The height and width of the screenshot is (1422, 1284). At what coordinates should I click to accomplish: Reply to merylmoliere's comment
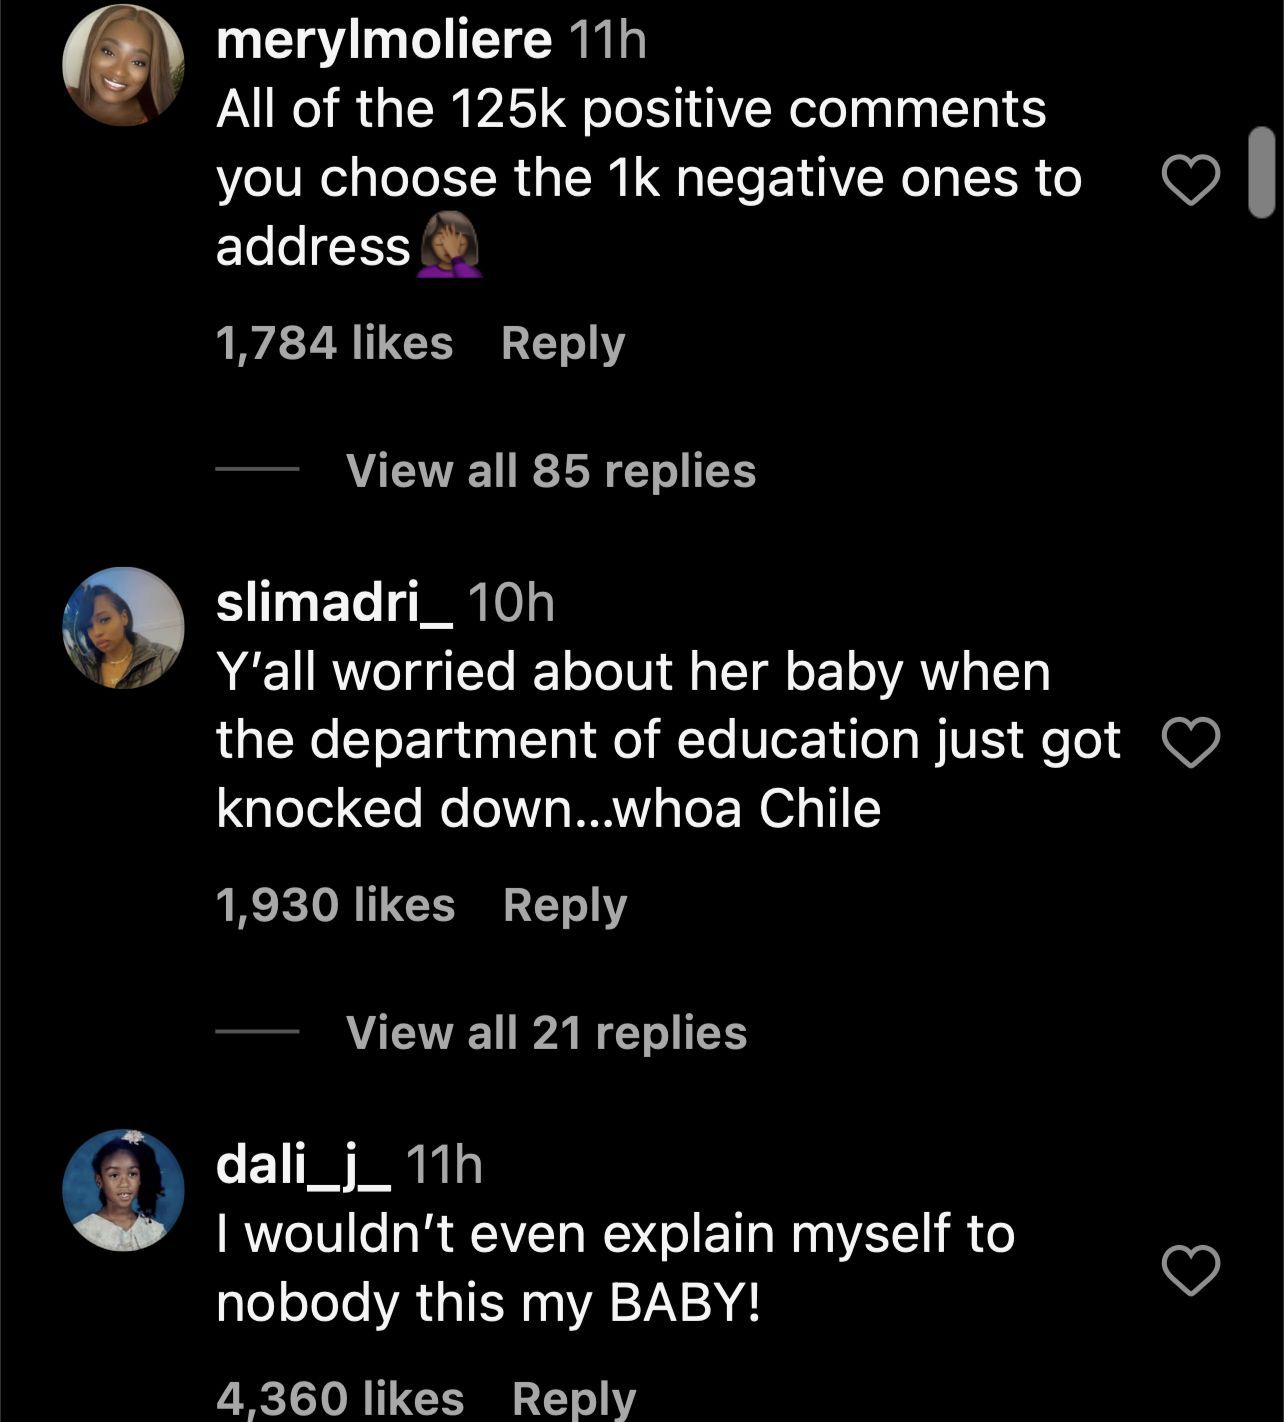tap(563, 343)
